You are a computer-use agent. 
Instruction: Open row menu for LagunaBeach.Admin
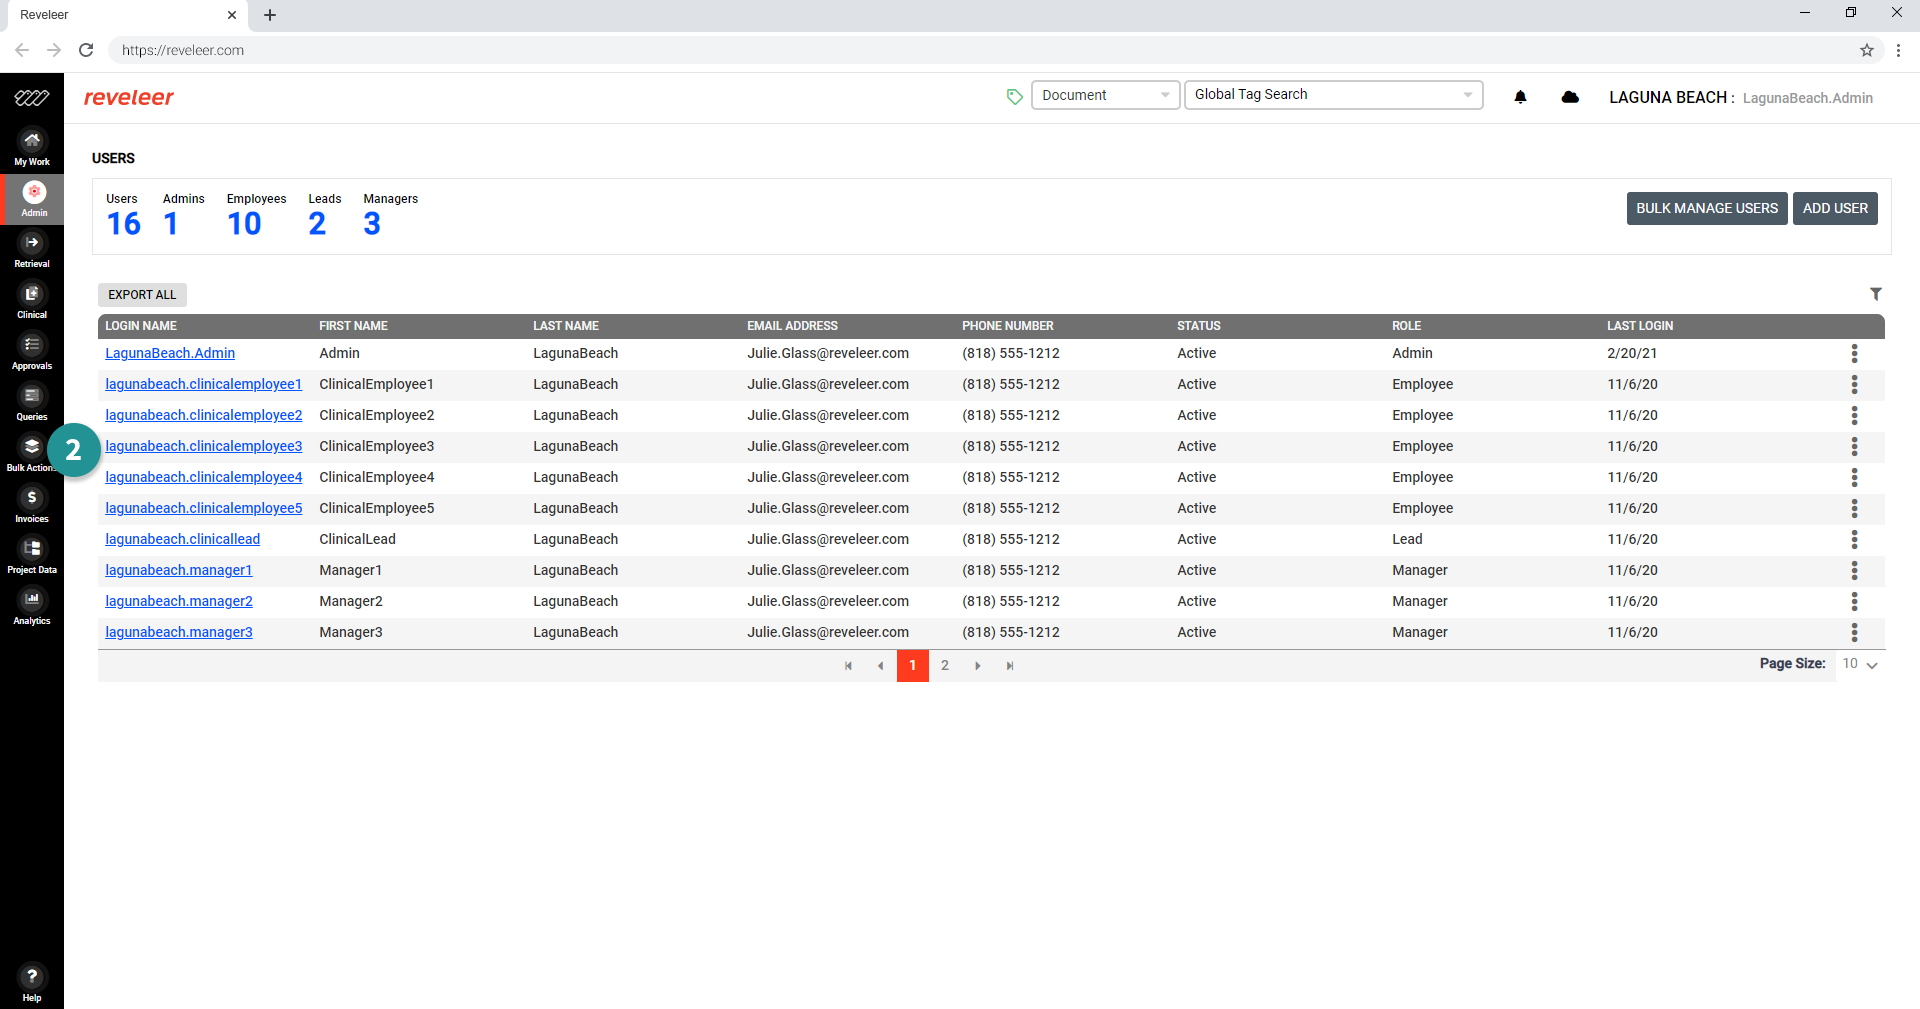click(x=1854, y=353)
